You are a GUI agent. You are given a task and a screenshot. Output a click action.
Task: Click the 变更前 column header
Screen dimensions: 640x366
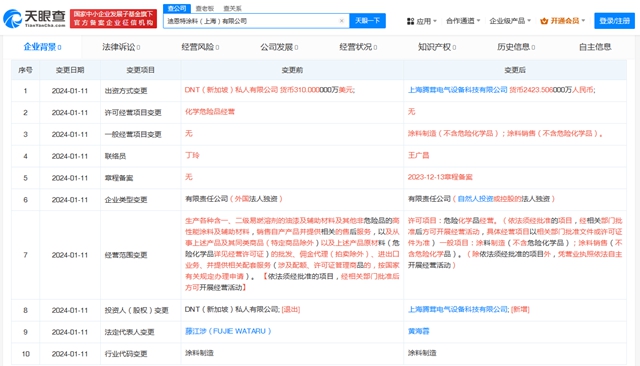292,70
